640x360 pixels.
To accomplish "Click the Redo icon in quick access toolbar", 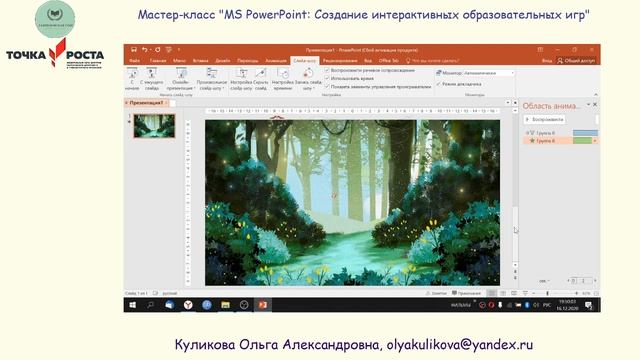I will point(158,49).
